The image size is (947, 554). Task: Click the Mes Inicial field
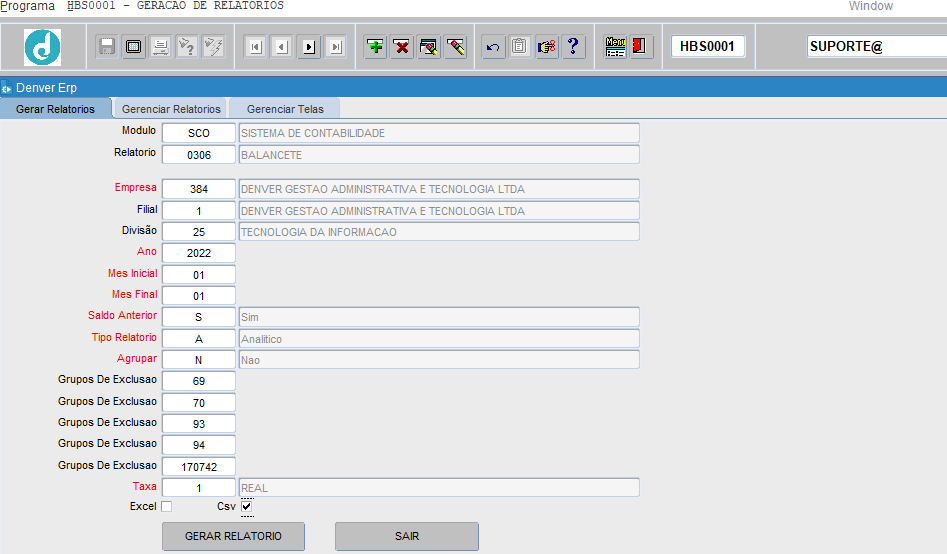click(199, 275)
